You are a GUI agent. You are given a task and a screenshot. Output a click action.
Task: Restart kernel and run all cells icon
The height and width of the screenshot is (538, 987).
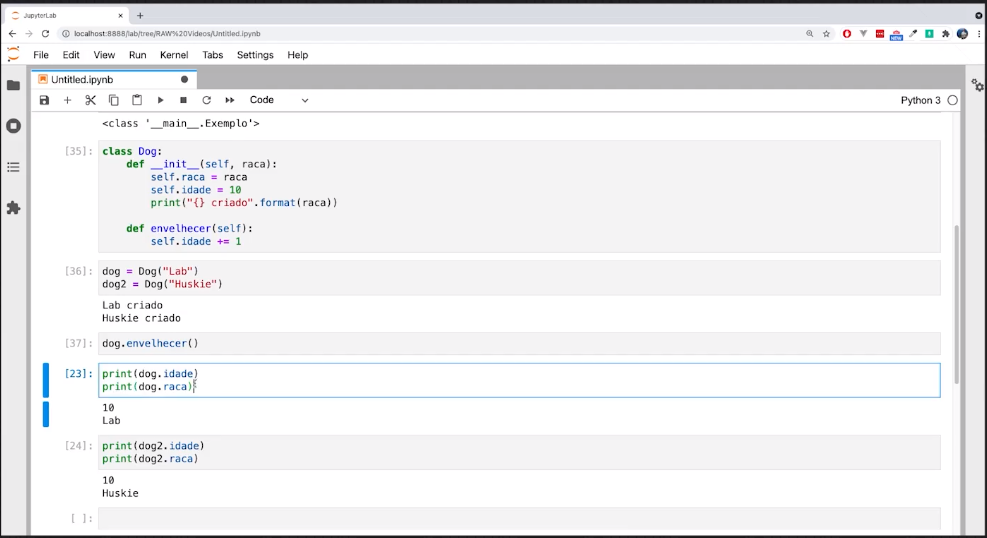pyautogui.click(x=230, y=100)
